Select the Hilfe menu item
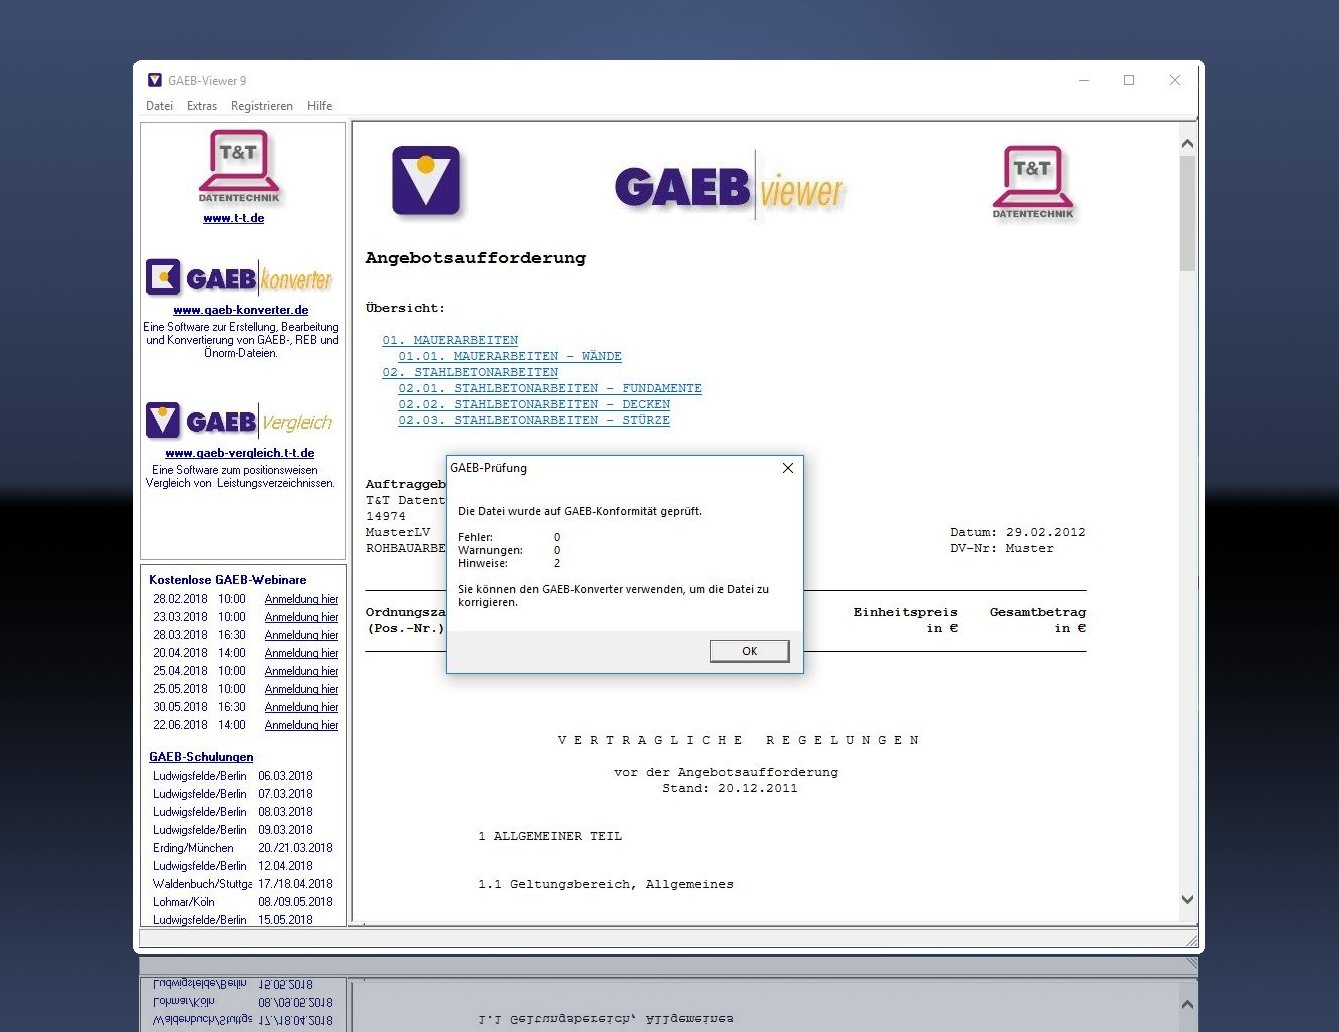This screenshot has height=1032, width=1339. 319,106
